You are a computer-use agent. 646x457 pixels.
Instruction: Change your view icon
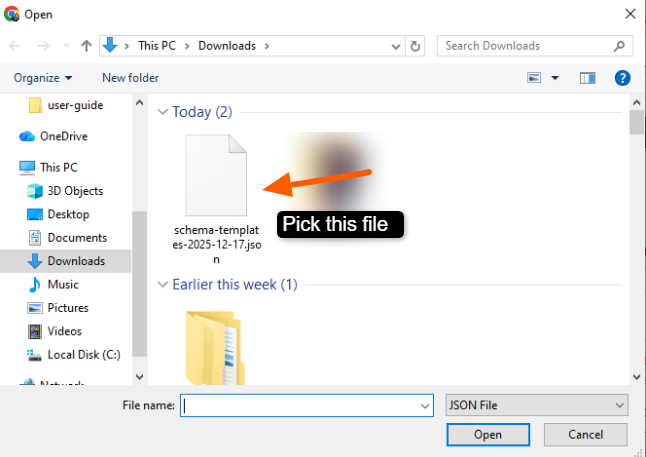point(534,77)
